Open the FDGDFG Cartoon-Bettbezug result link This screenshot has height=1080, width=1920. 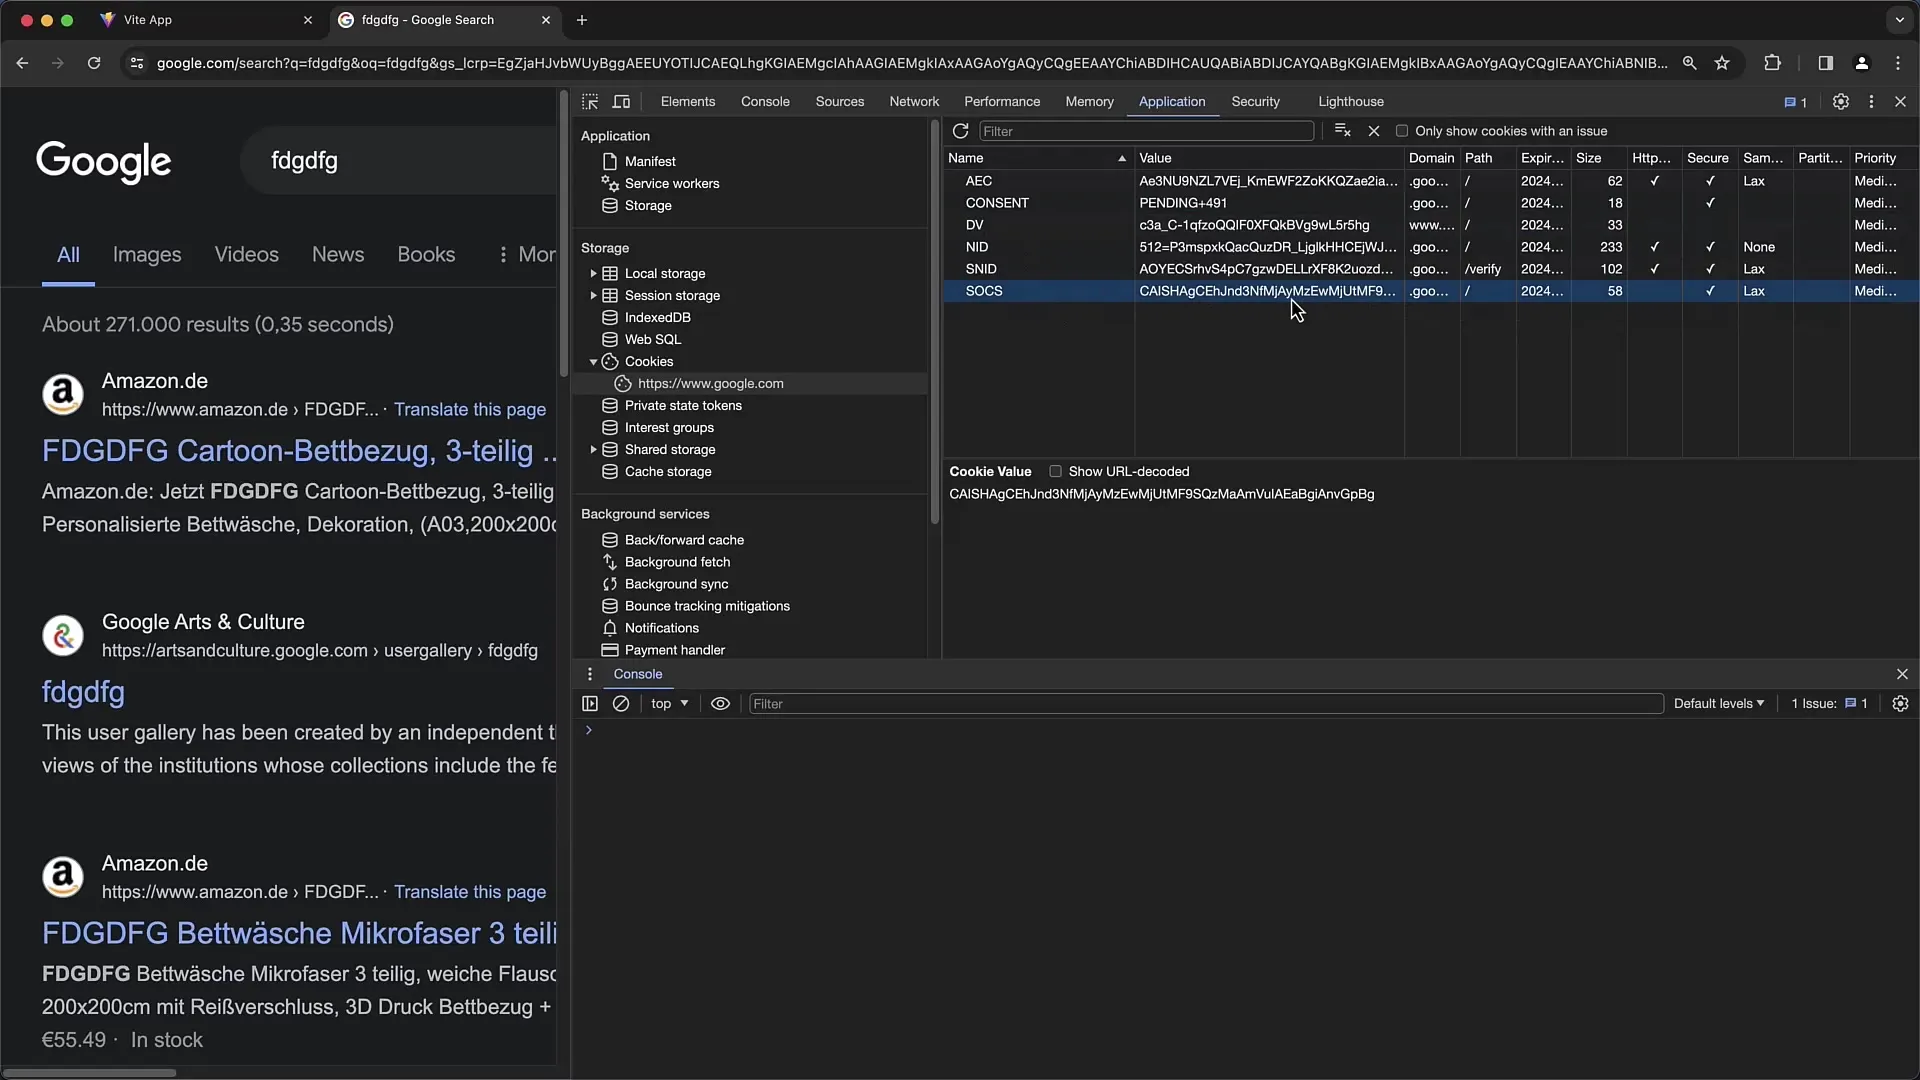tap(299, 451)
